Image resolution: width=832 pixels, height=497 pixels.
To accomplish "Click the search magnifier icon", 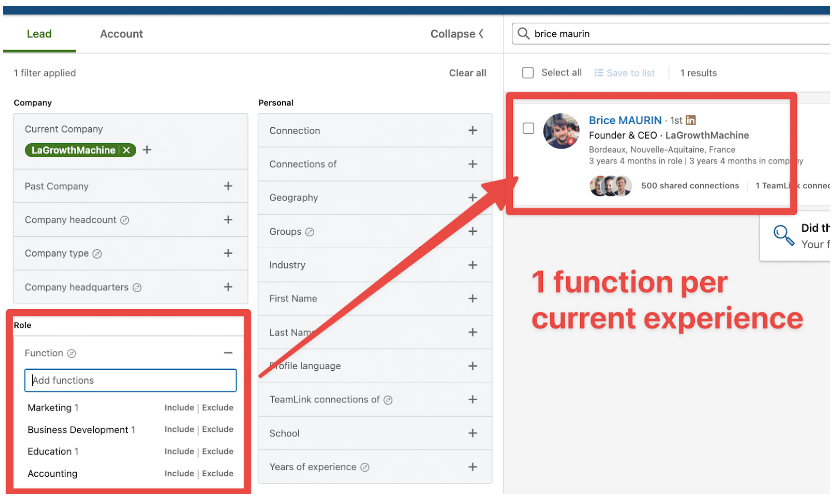I will pyautogui.click(x=523, y=34).
